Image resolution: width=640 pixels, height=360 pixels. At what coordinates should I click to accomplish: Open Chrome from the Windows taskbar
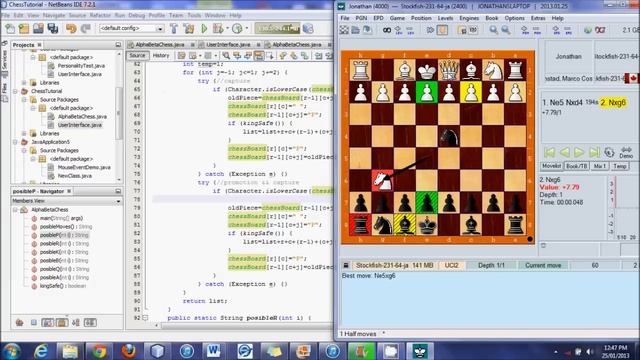(99, 351)
